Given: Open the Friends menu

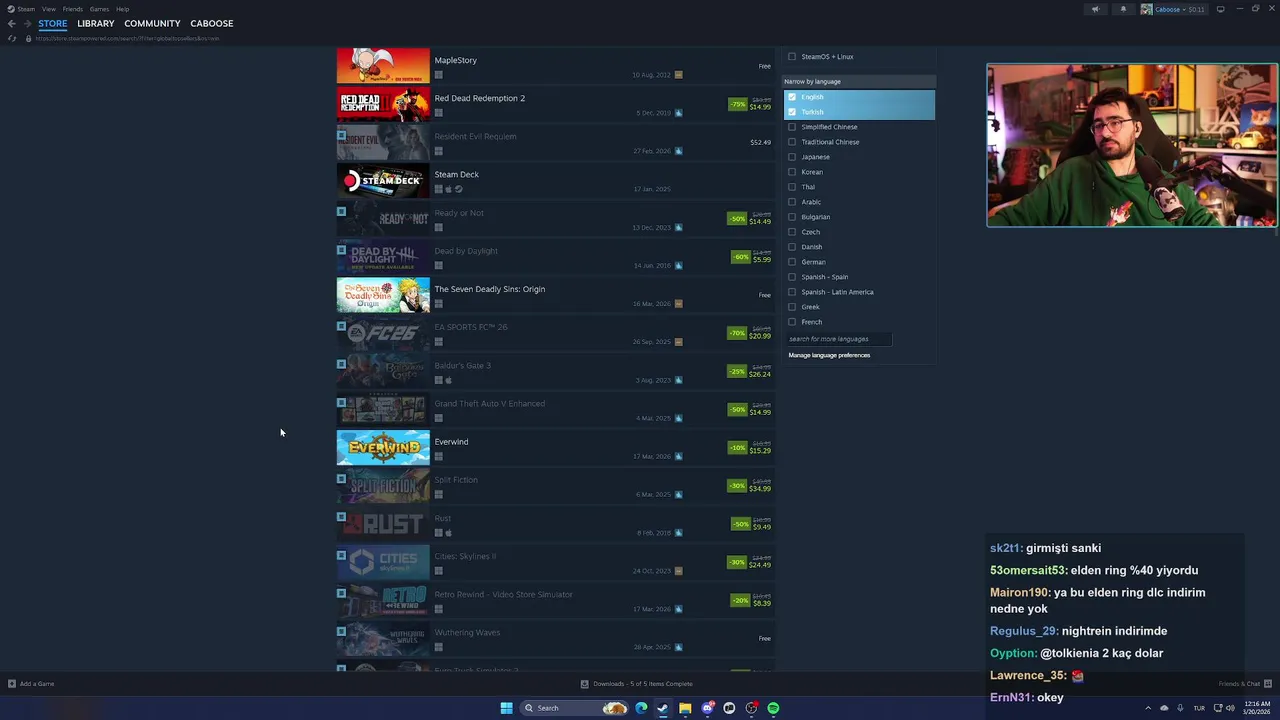Looking at the screenshot, I should click(x=73, y=9).
